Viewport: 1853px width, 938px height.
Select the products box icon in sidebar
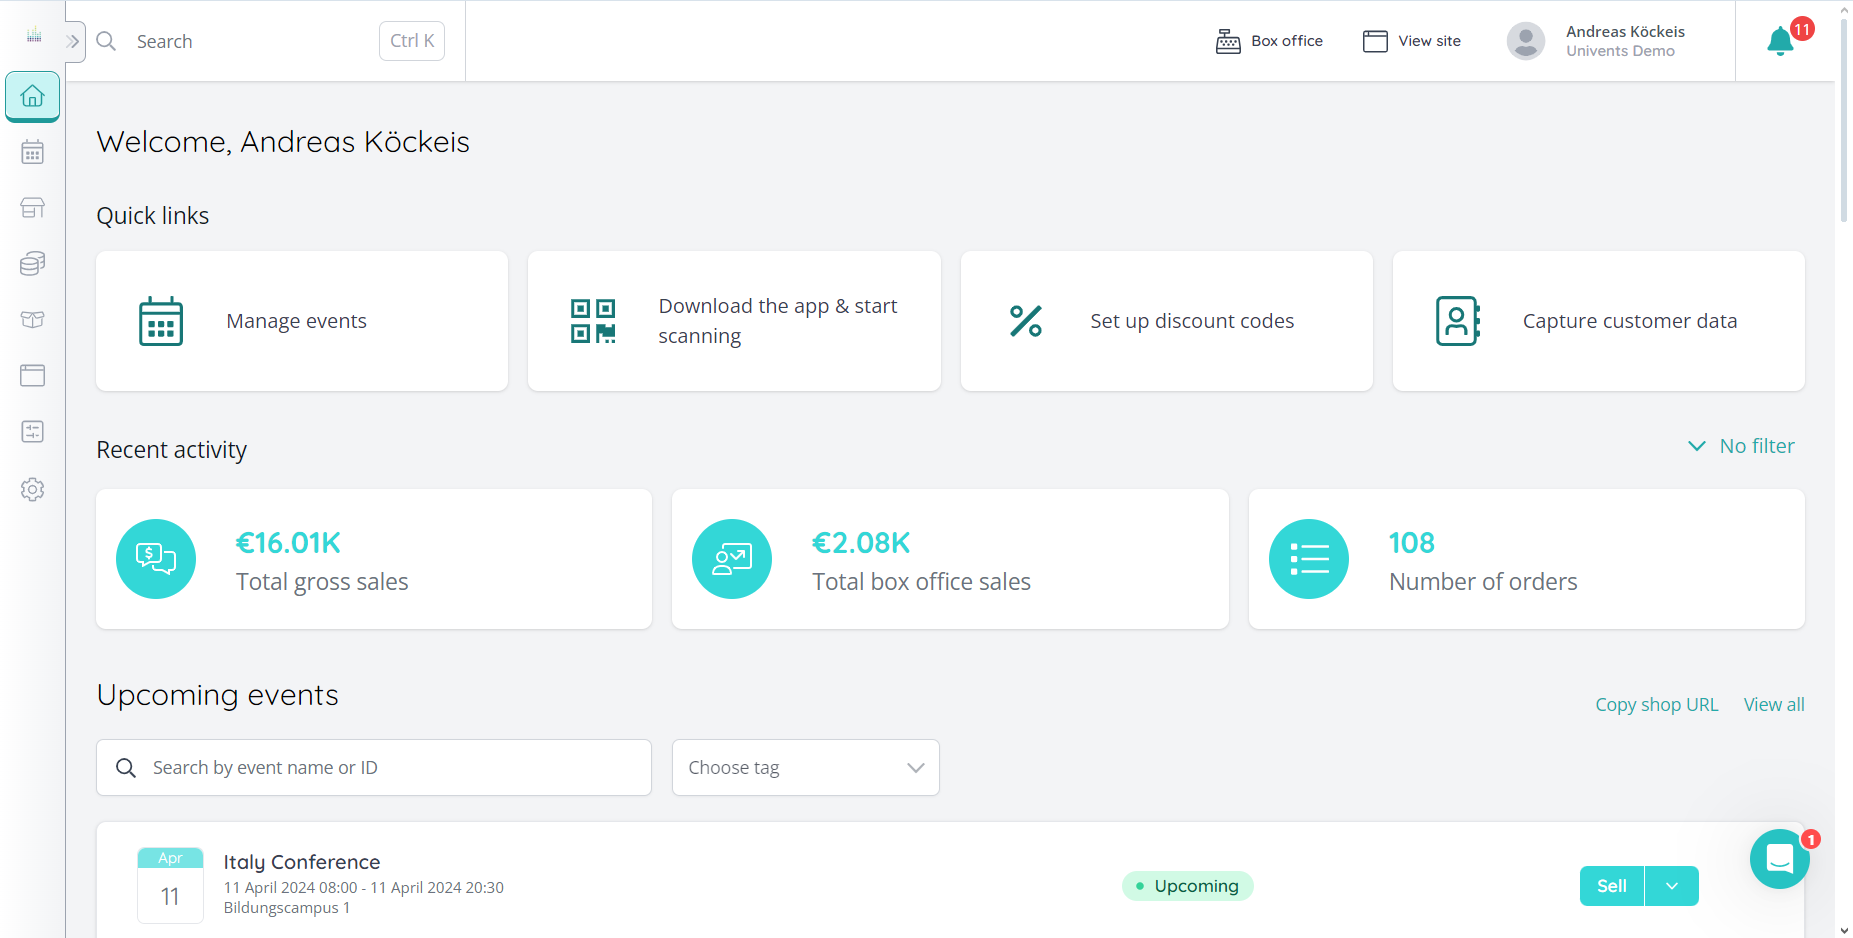click(x=32, y=319)
